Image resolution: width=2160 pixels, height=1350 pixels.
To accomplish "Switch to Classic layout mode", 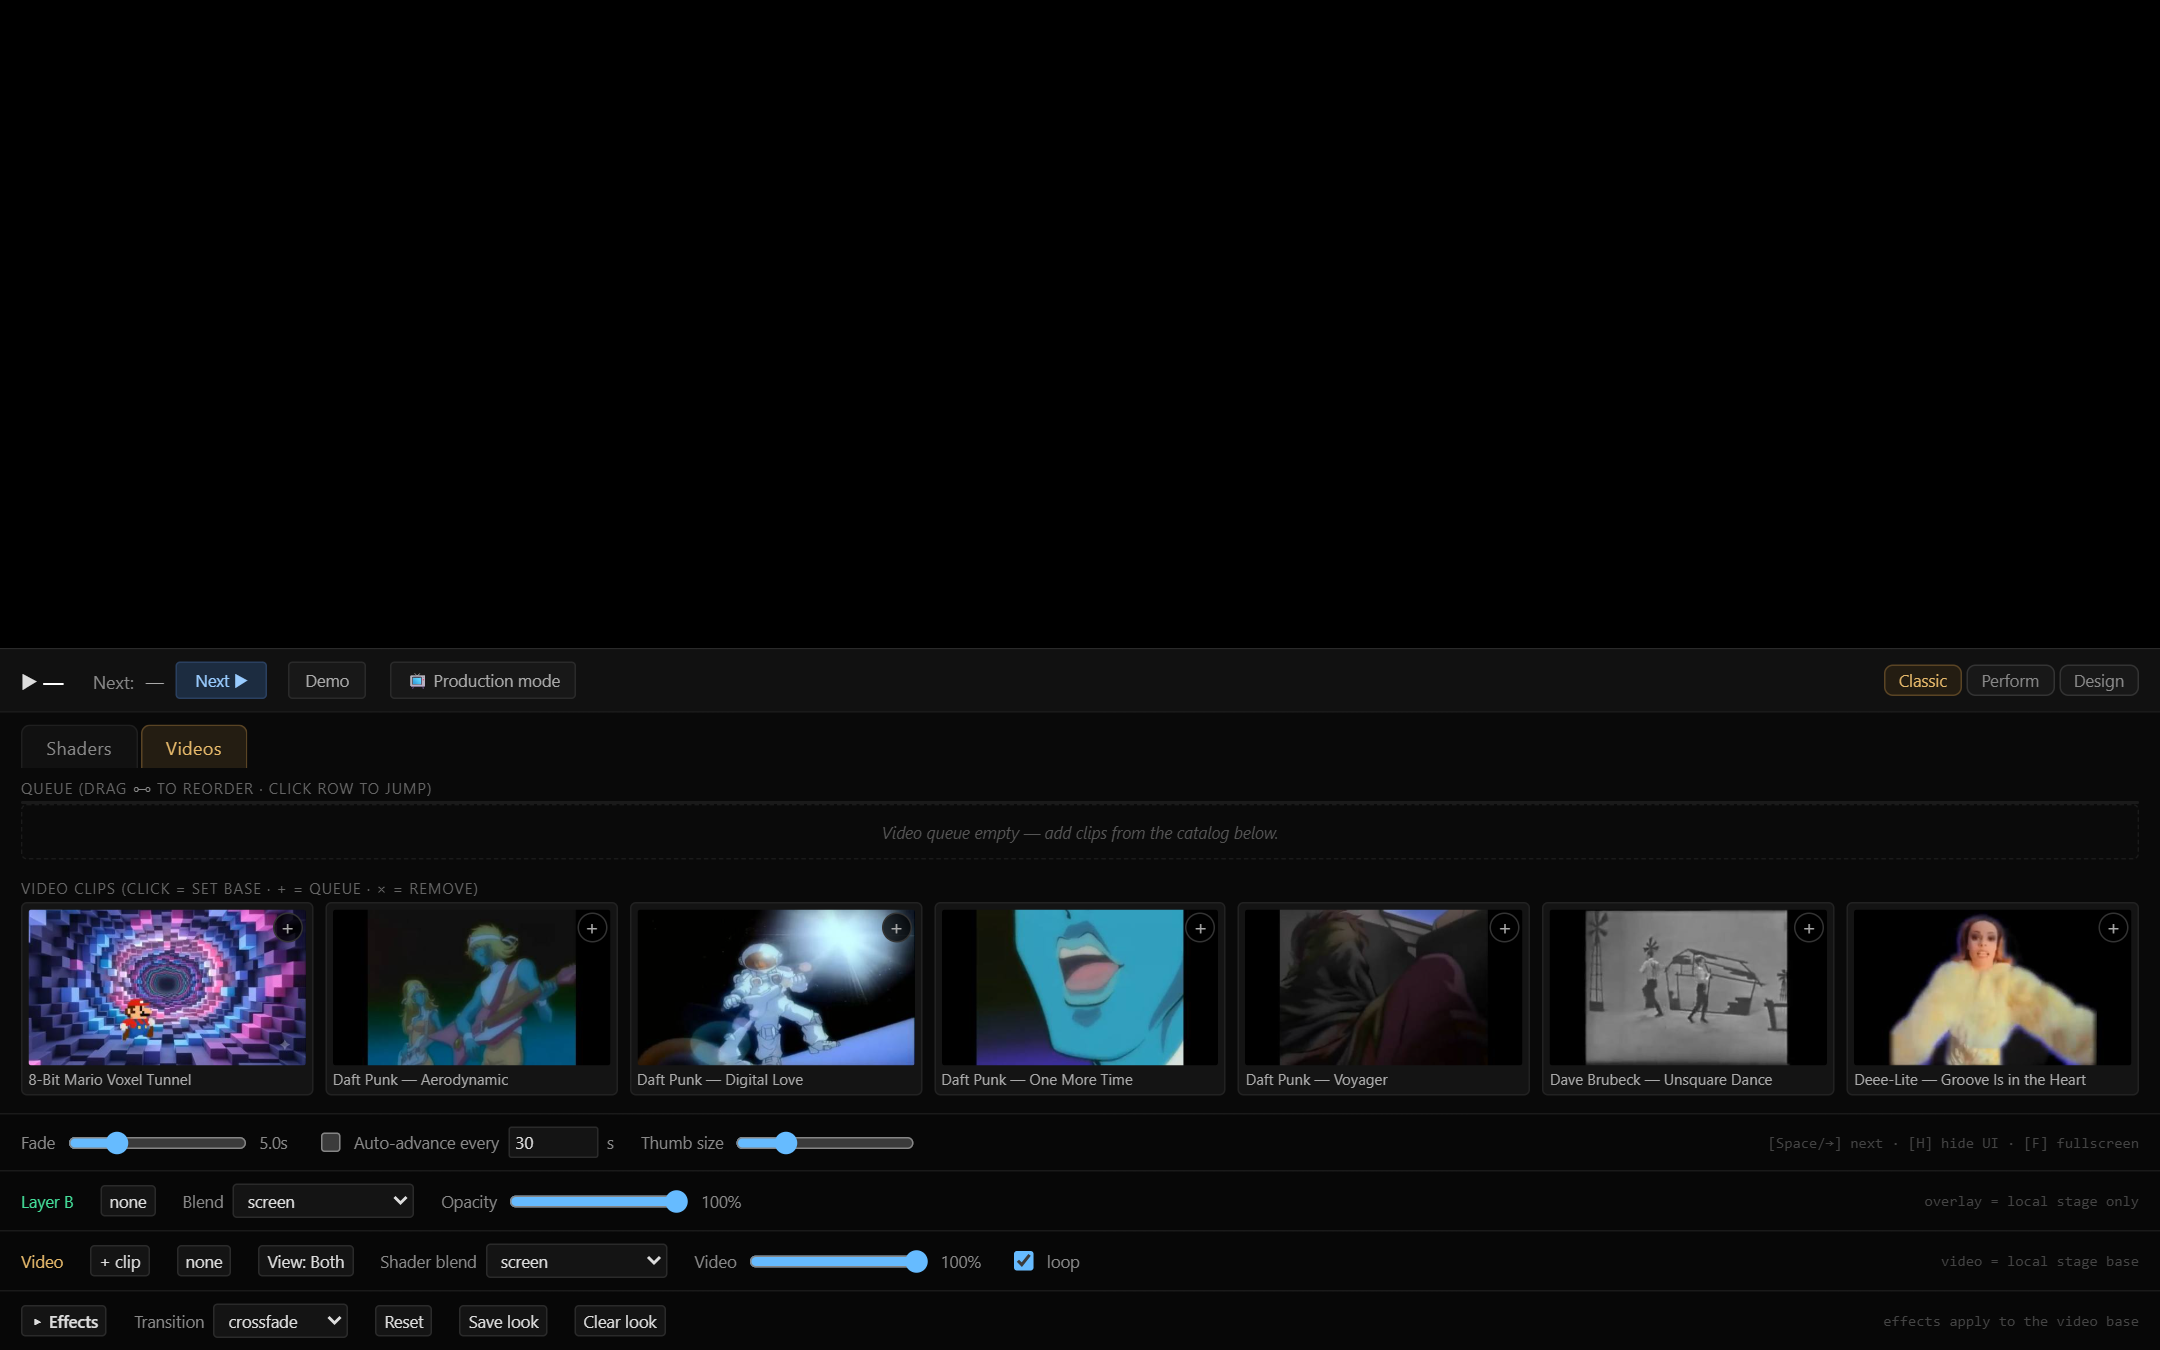I will 1922,680.
